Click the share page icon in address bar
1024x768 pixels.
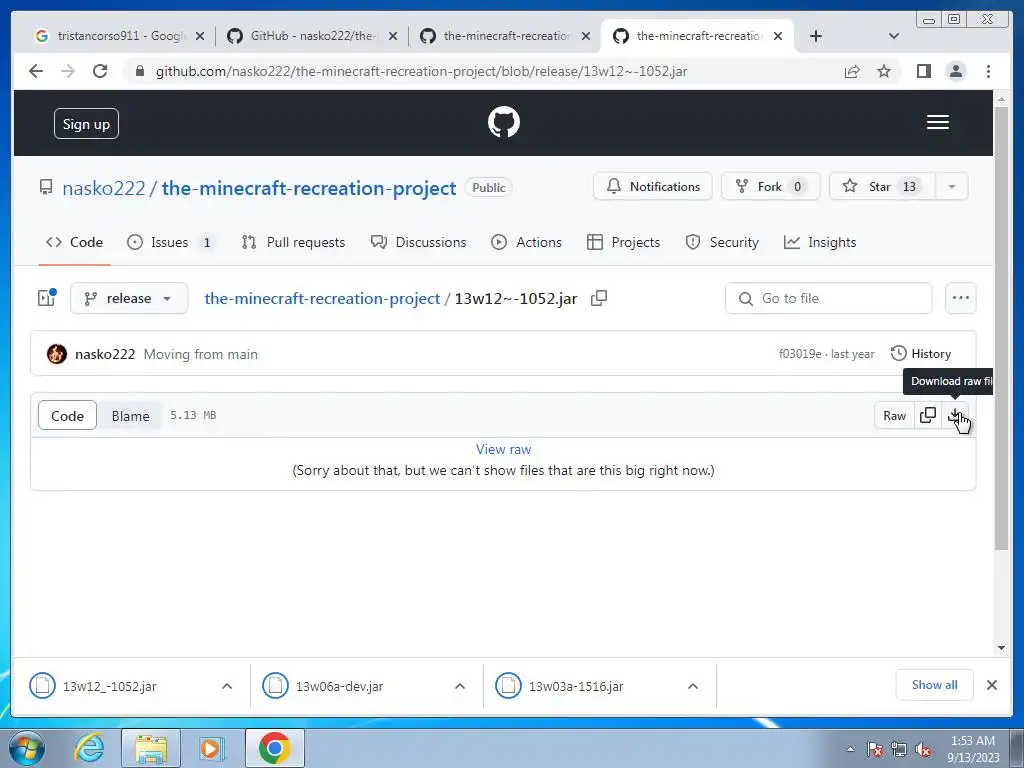pyautogui.click(x=852, y=71)
